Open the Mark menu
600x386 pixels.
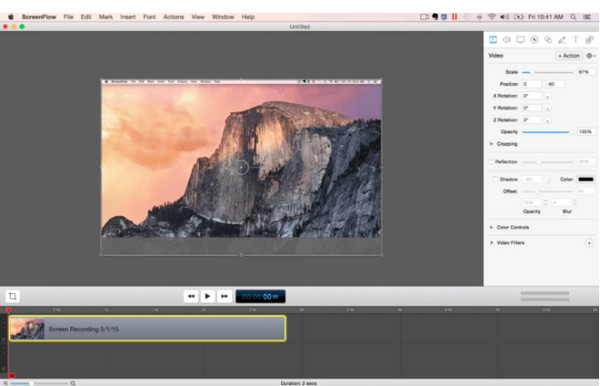coord(106,17)
